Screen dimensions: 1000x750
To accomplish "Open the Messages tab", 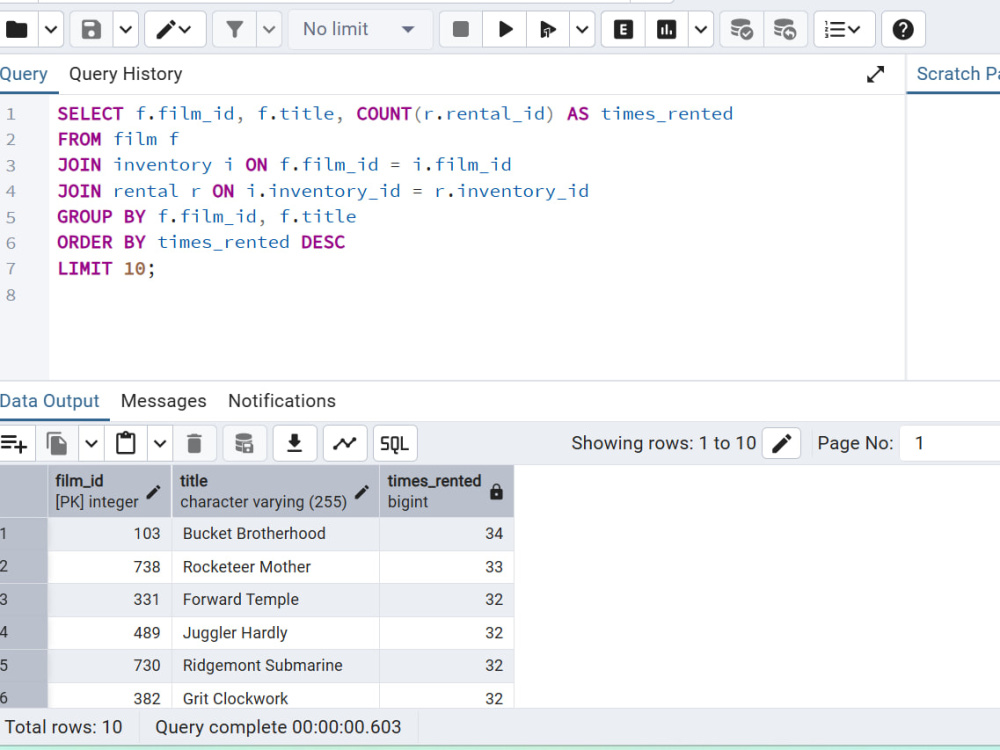I will (x=164, y=401).
